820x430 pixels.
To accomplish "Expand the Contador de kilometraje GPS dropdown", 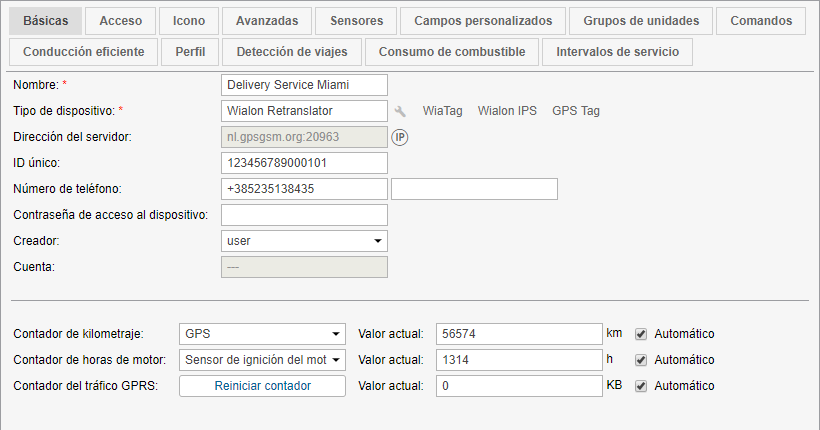I will pos(262,334).
